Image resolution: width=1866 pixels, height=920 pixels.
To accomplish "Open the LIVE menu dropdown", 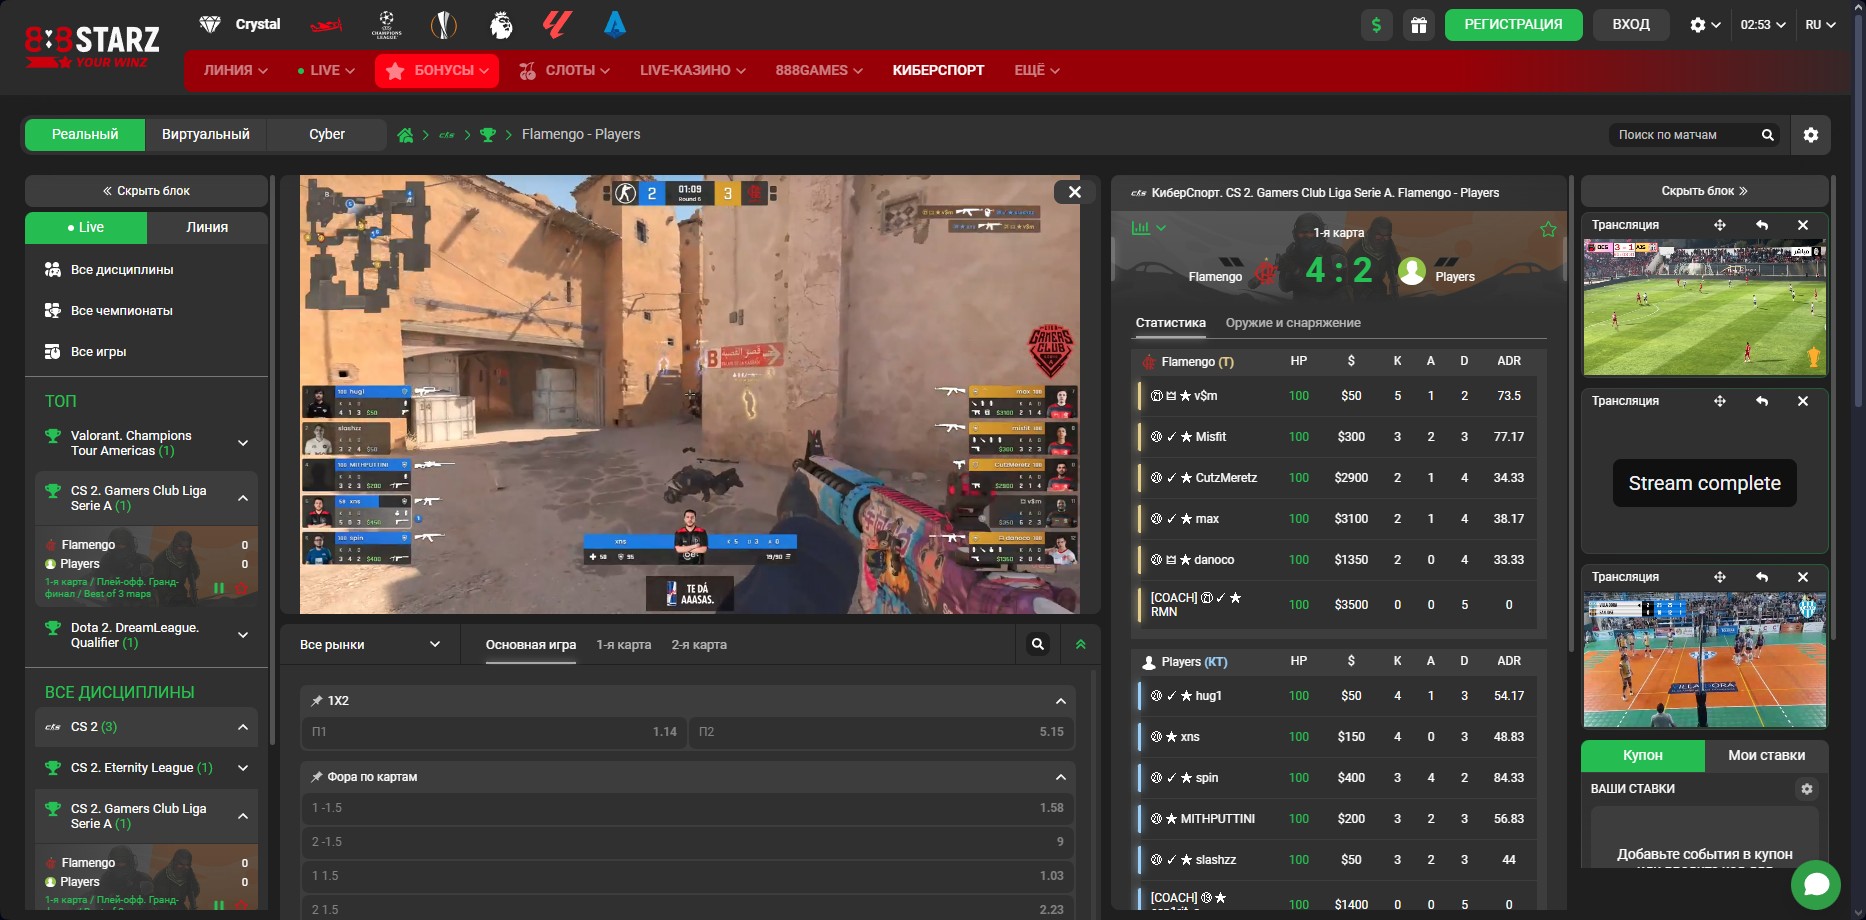I will click(x=326, y=71).
